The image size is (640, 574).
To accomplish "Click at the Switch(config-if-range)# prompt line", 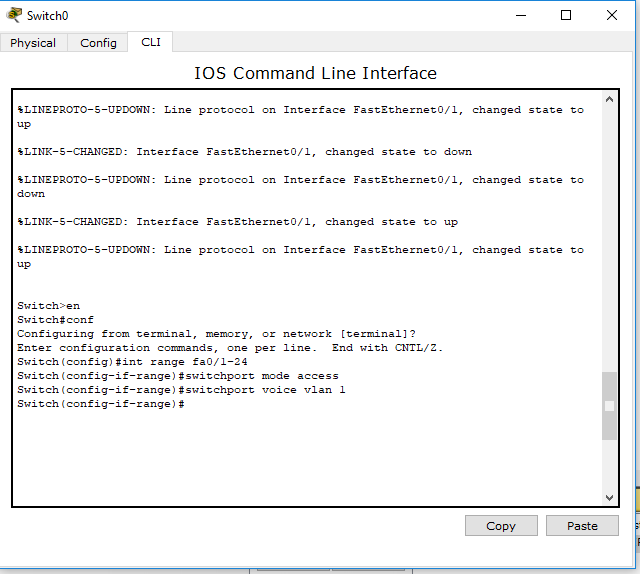I will [101, 404].
